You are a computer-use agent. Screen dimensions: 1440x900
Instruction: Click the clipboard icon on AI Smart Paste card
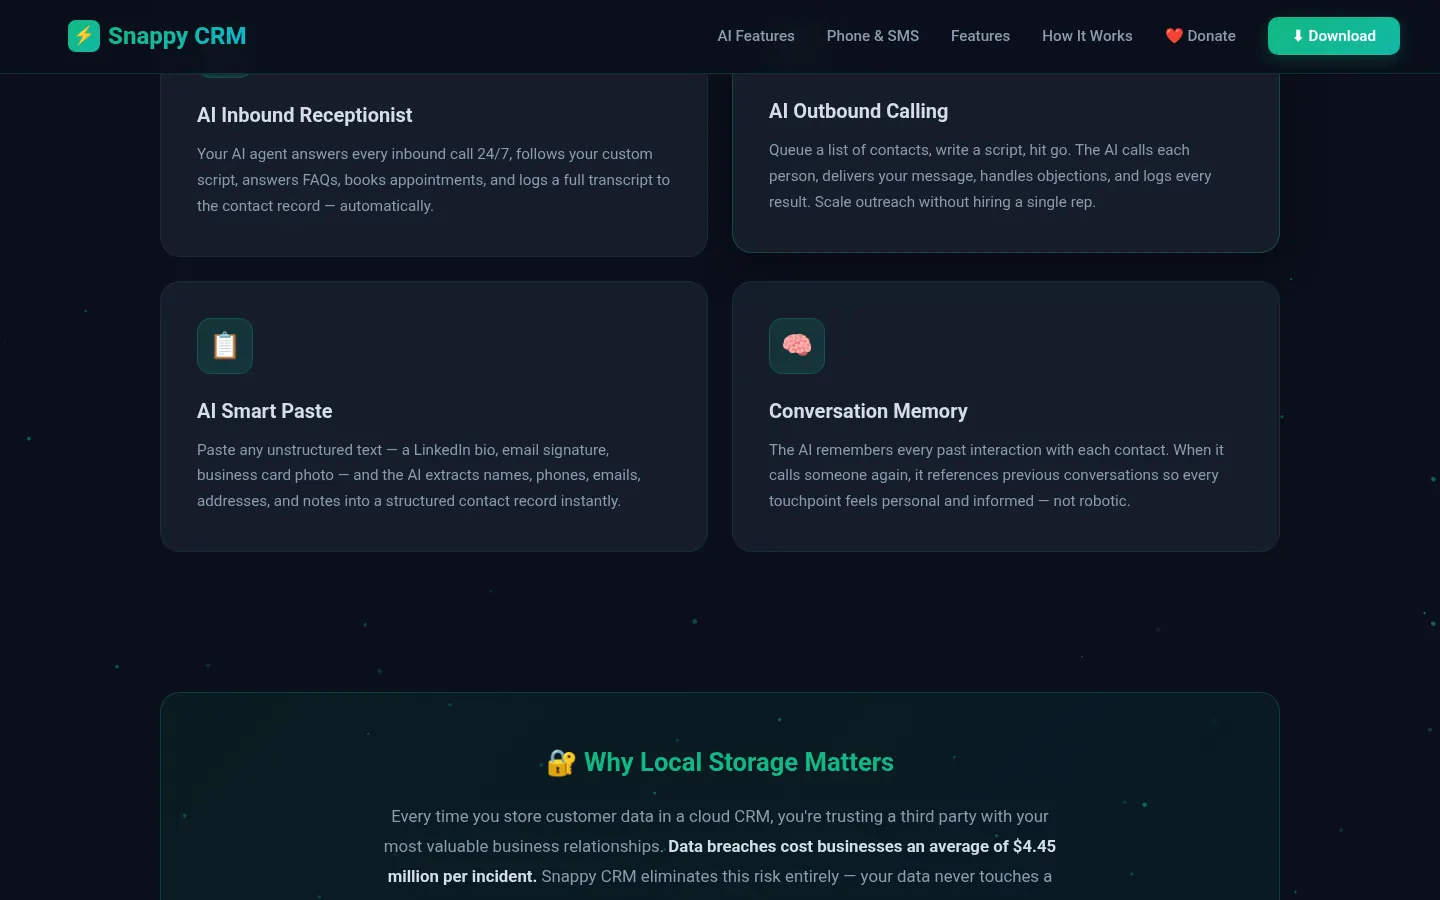[225, 346]
